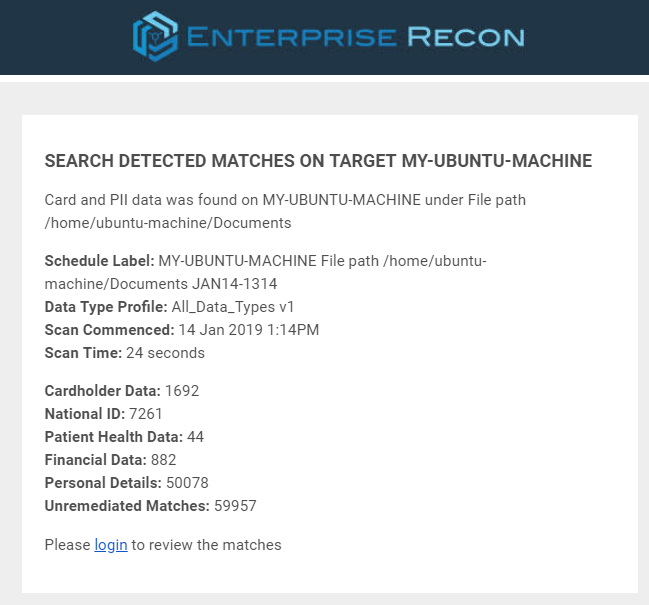The height and width of the screenshot is (605, 649).
Task: Click the Enterprise Recon wordmark text
Action: coord(355,38)
